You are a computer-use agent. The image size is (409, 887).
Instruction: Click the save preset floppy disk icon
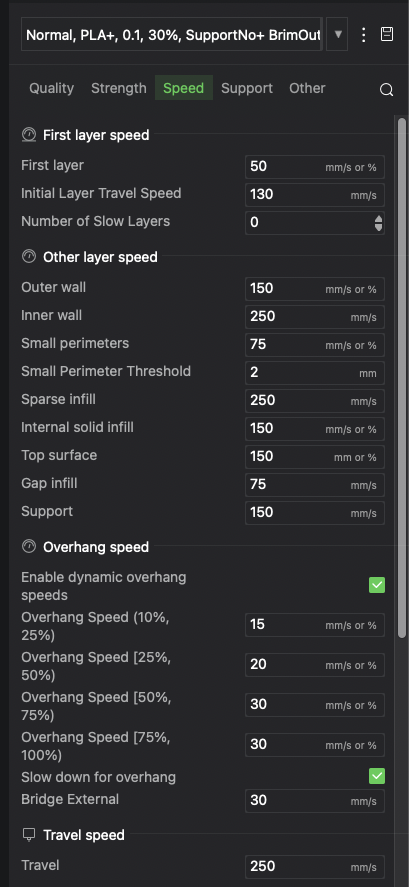(387, 35)
